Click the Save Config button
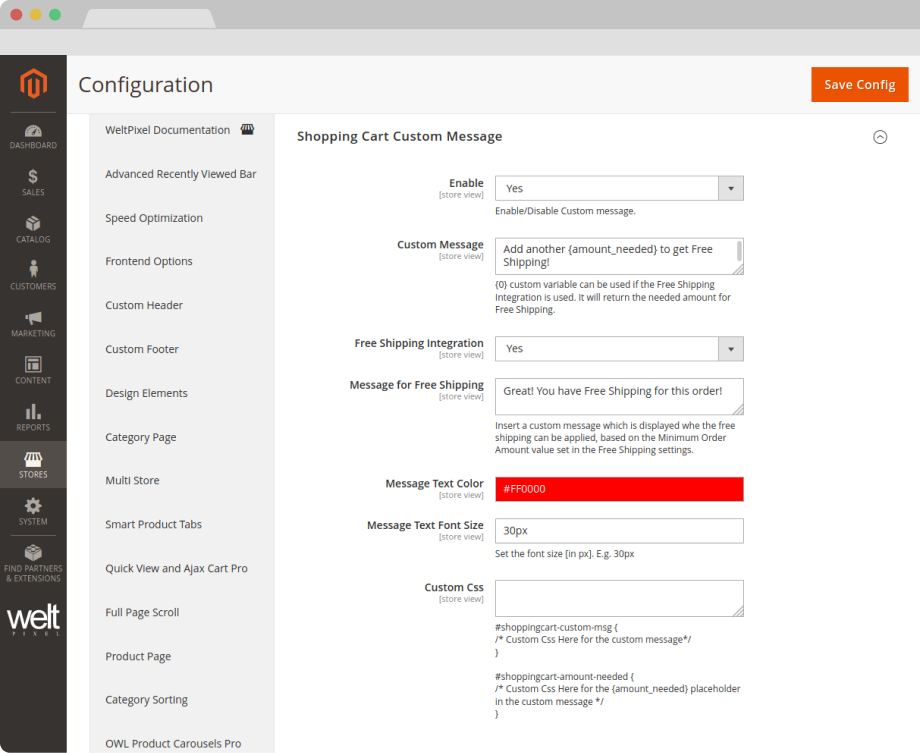This screenshot has height=753, width=920. (x=859, y=85)
